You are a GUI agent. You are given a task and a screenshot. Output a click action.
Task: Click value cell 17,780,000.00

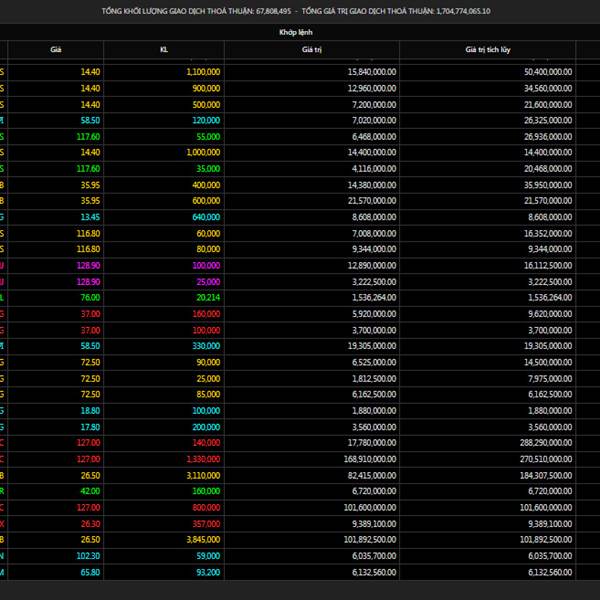372,443
